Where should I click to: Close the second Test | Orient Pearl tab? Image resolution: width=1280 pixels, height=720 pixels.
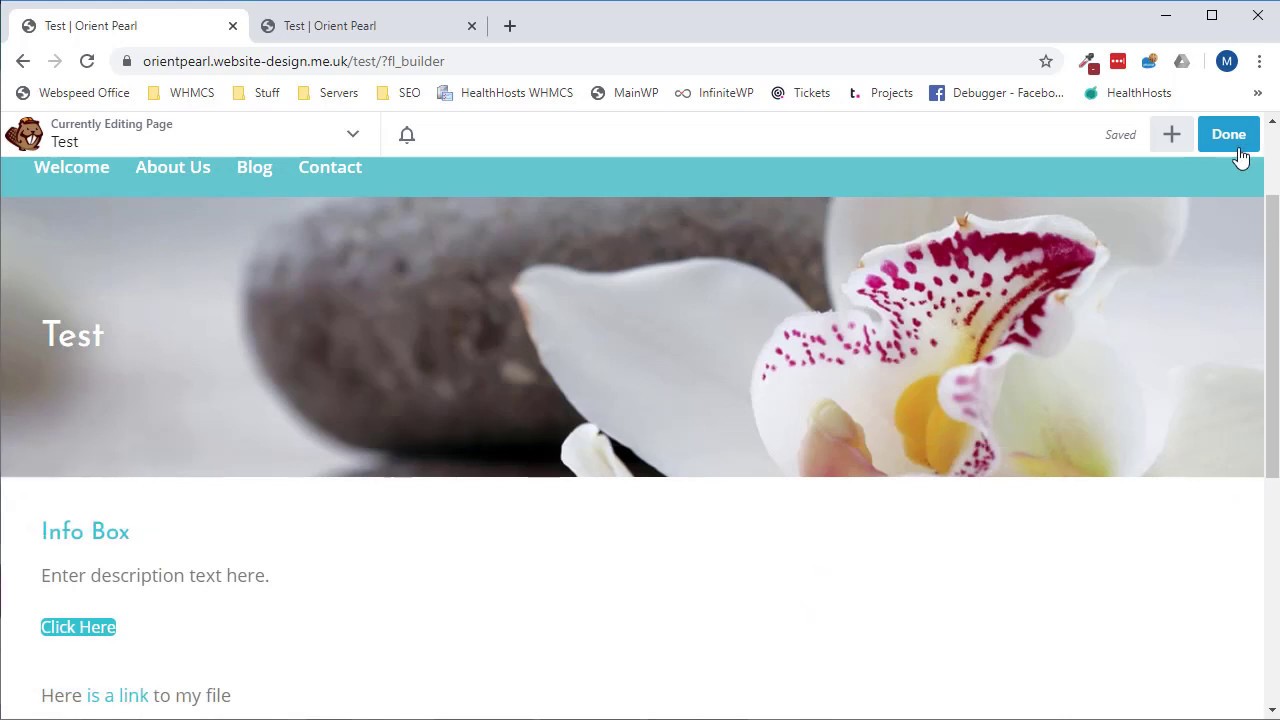click(x=472, y=26)
